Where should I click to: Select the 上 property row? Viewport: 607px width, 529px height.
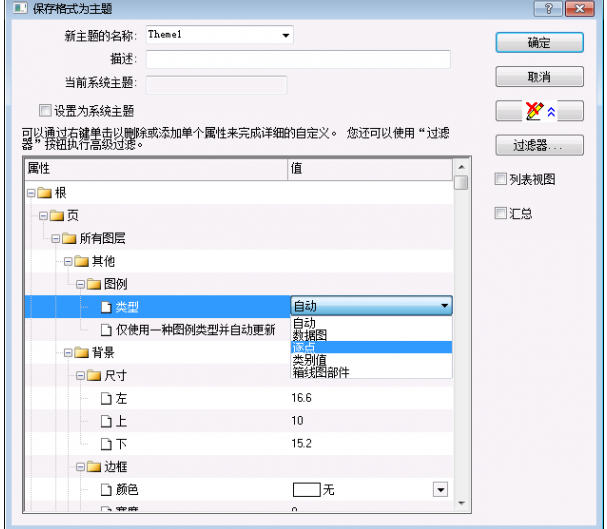pyautogui.click(x=239, y=421)
